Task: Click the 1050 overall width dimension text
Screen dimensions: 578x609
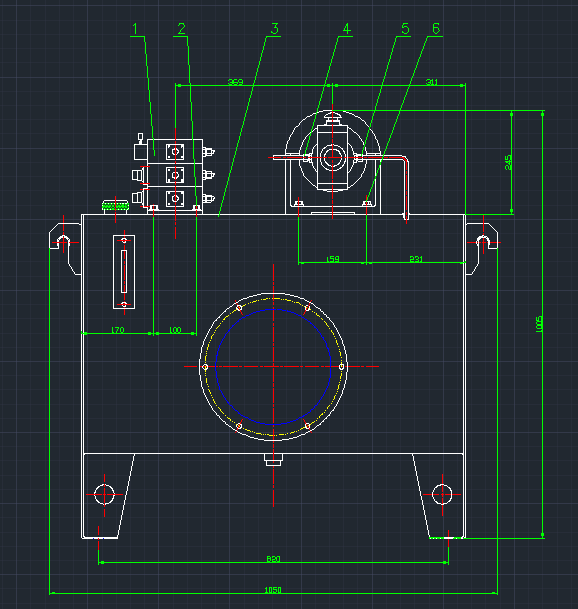Action: coord(273,590)
